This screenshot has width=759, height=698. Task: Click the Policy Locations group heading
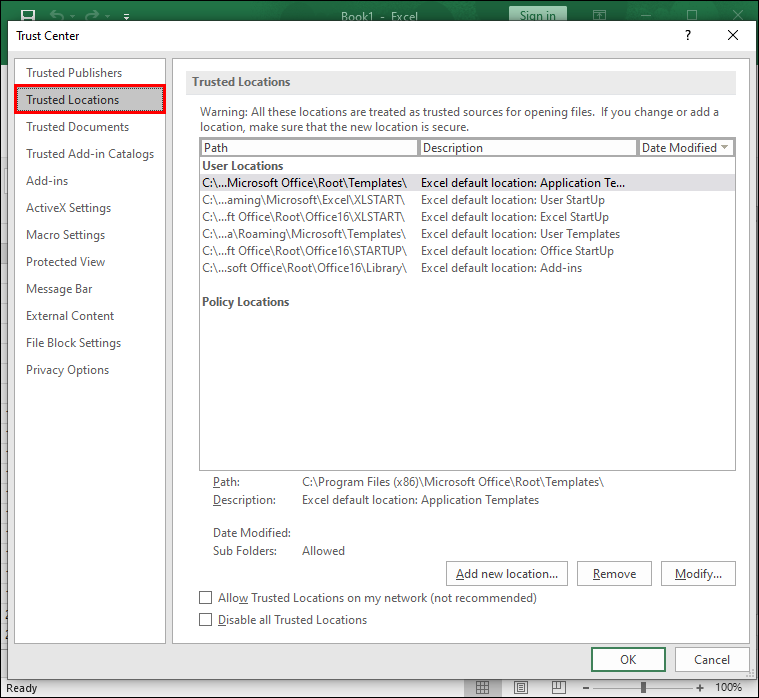click(245, 302)
